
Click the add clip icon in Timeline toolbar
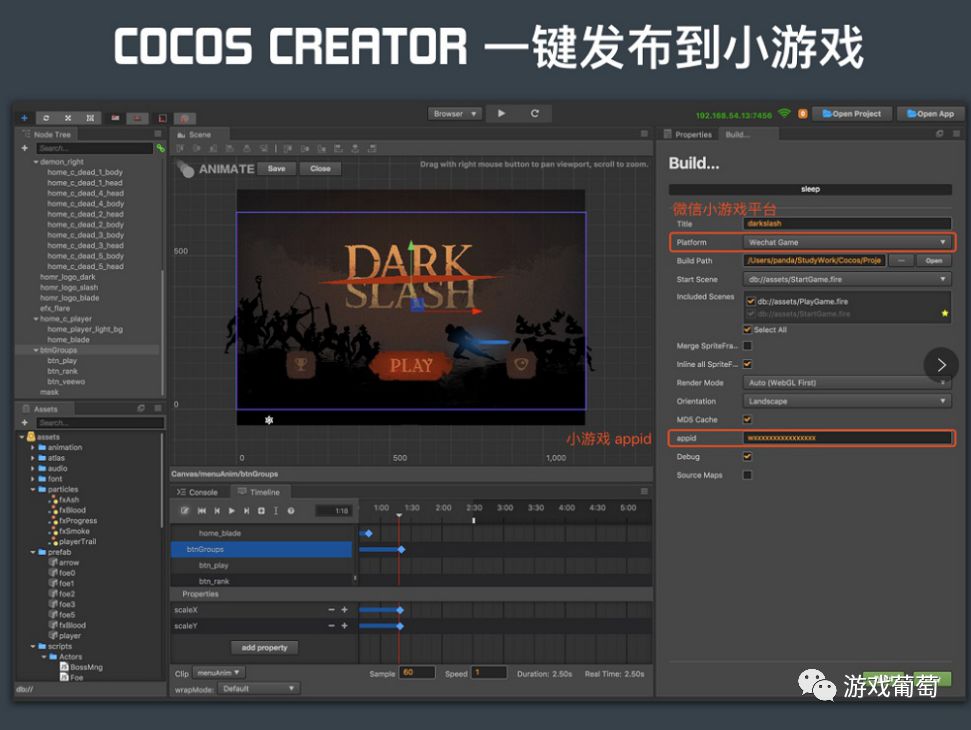(x=261, y=511)
